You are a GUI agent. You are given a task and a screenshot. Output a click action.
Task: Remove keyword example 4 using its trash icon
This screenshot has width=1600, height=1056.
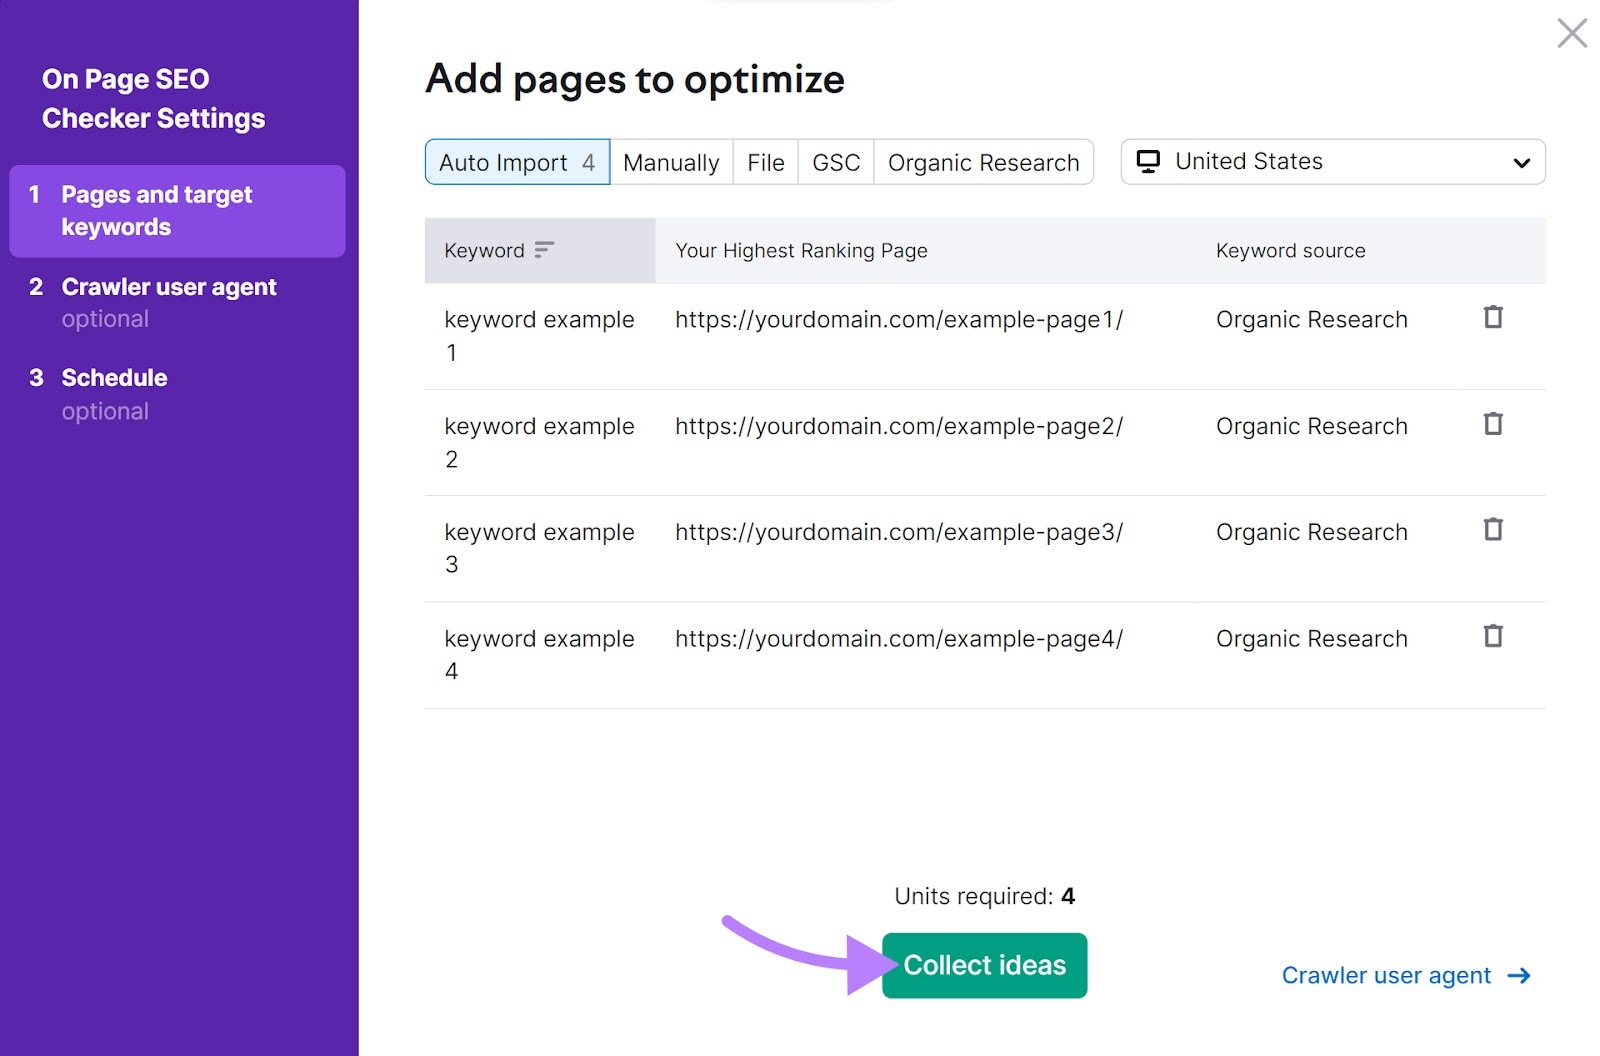click(x=1493, y=636)
